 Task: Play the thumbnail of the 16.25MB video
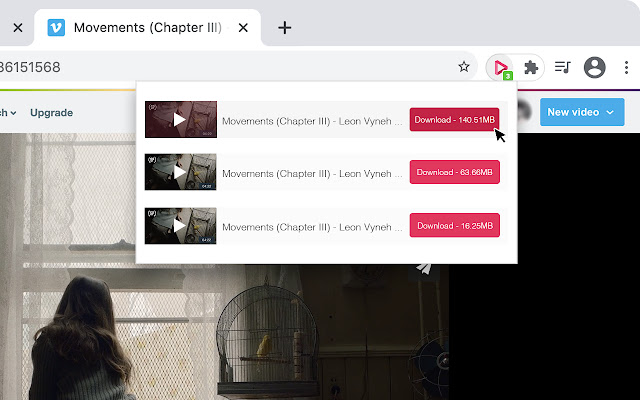(180, 226)
